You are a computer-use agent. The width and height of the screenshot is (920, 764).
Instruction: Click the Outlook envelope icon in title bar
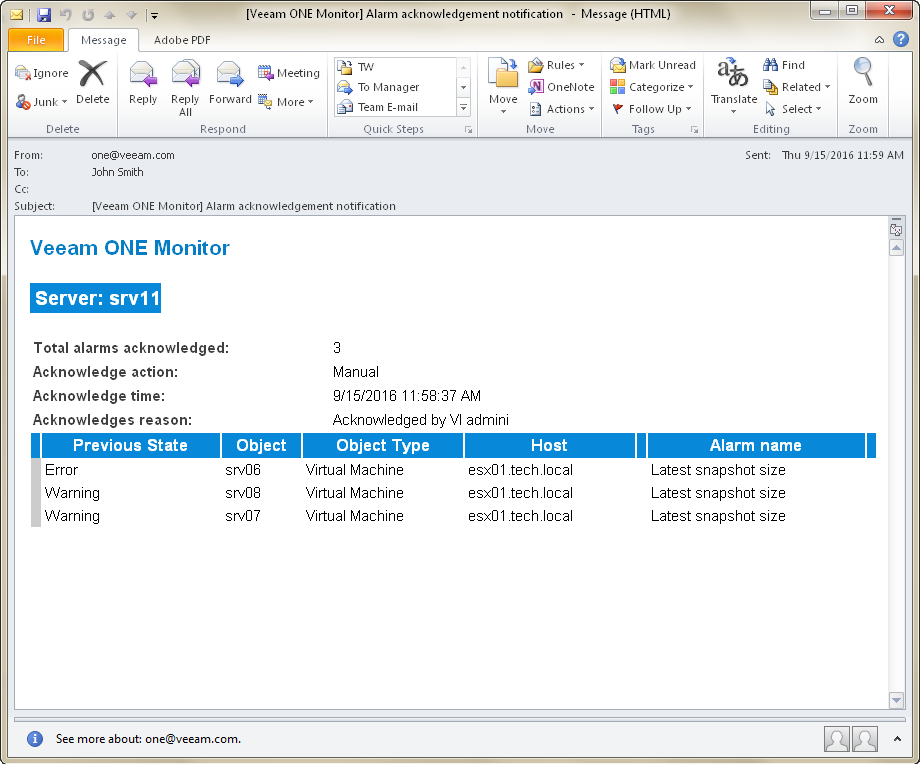click(x=16, y=14)
